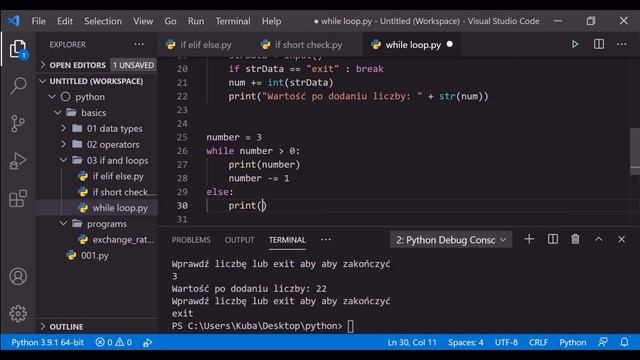
Task: Change indentation via Spaces: 4
Action: click(465, 342)
